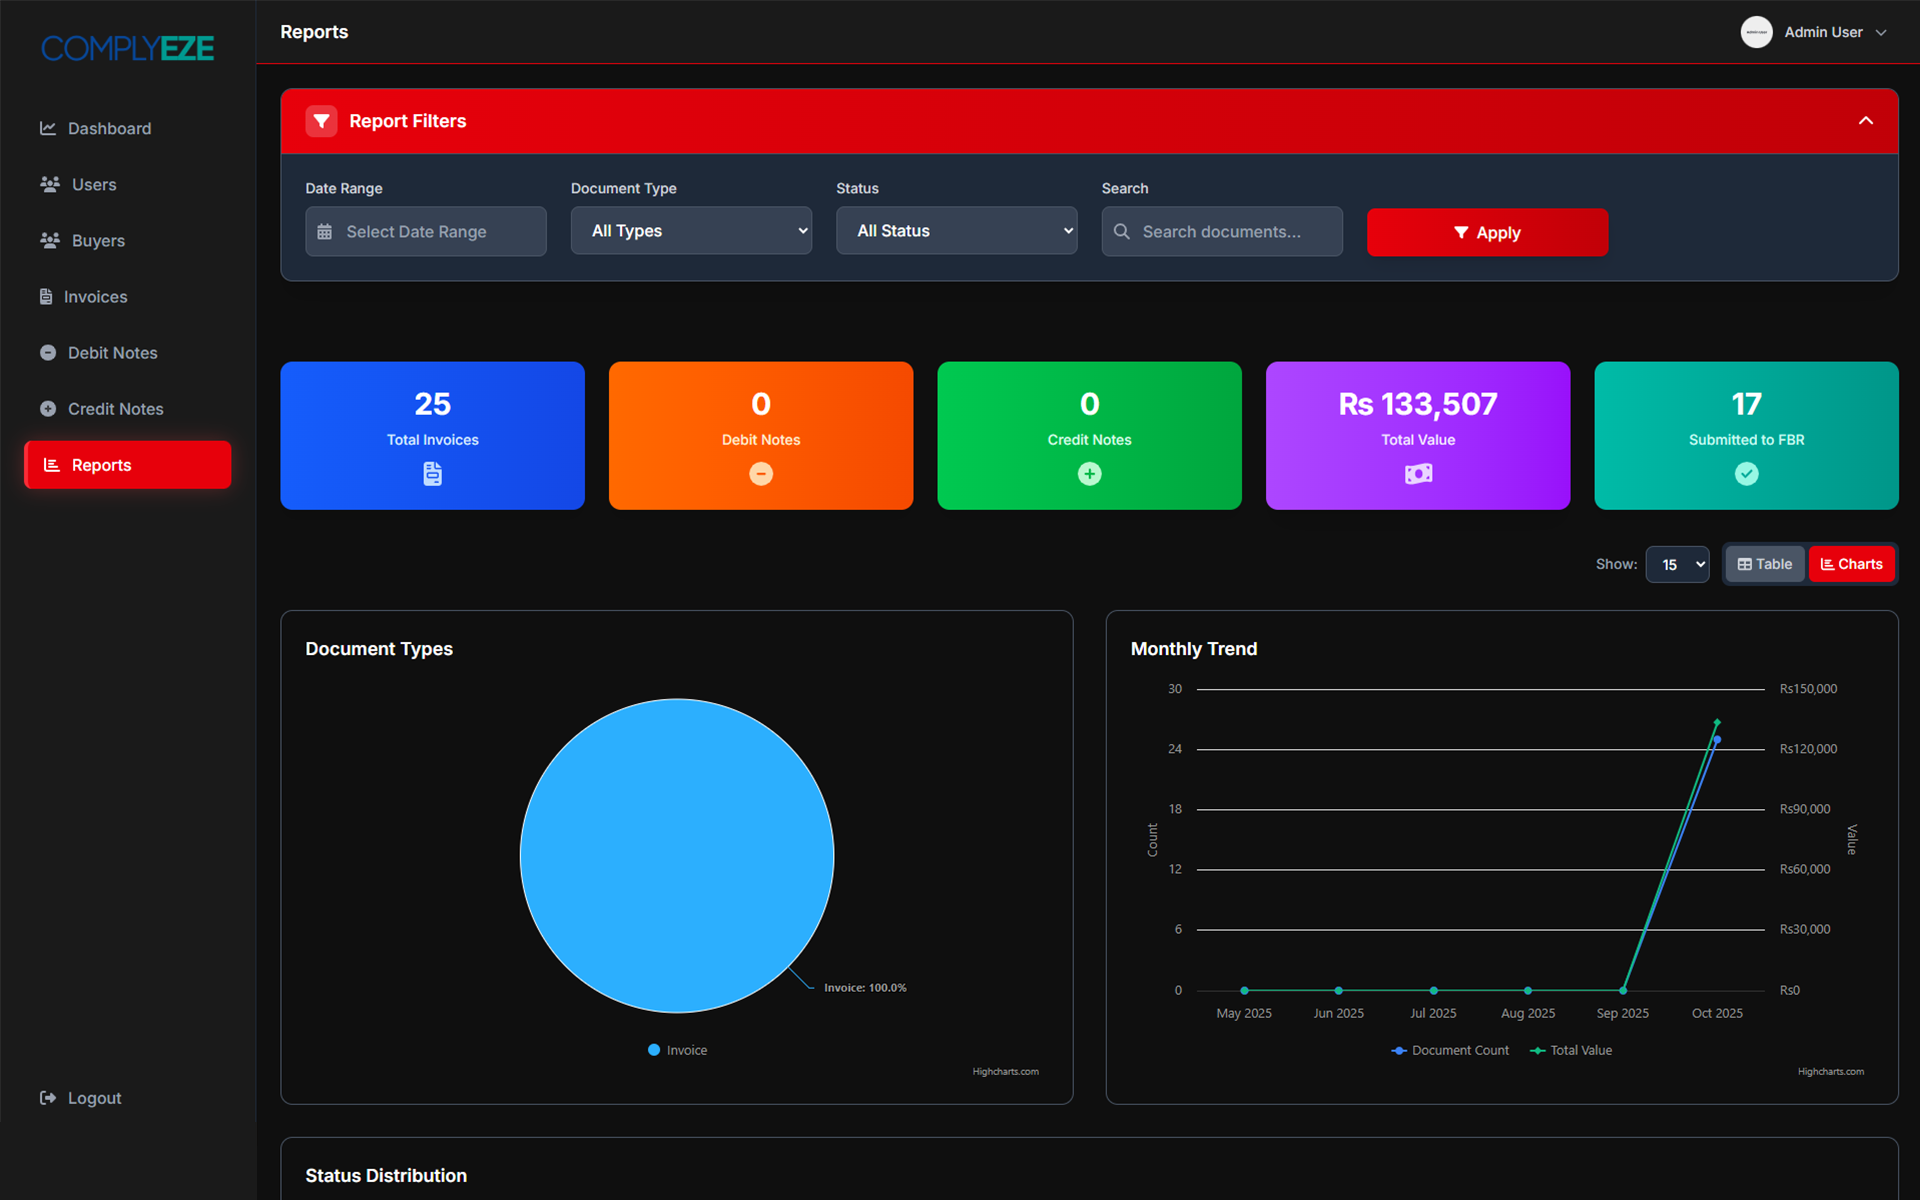The height and width of the screenshot is (1200, 1920).
Task: Click the red funnel icon beside Report Filters
Action: (321, 121)
